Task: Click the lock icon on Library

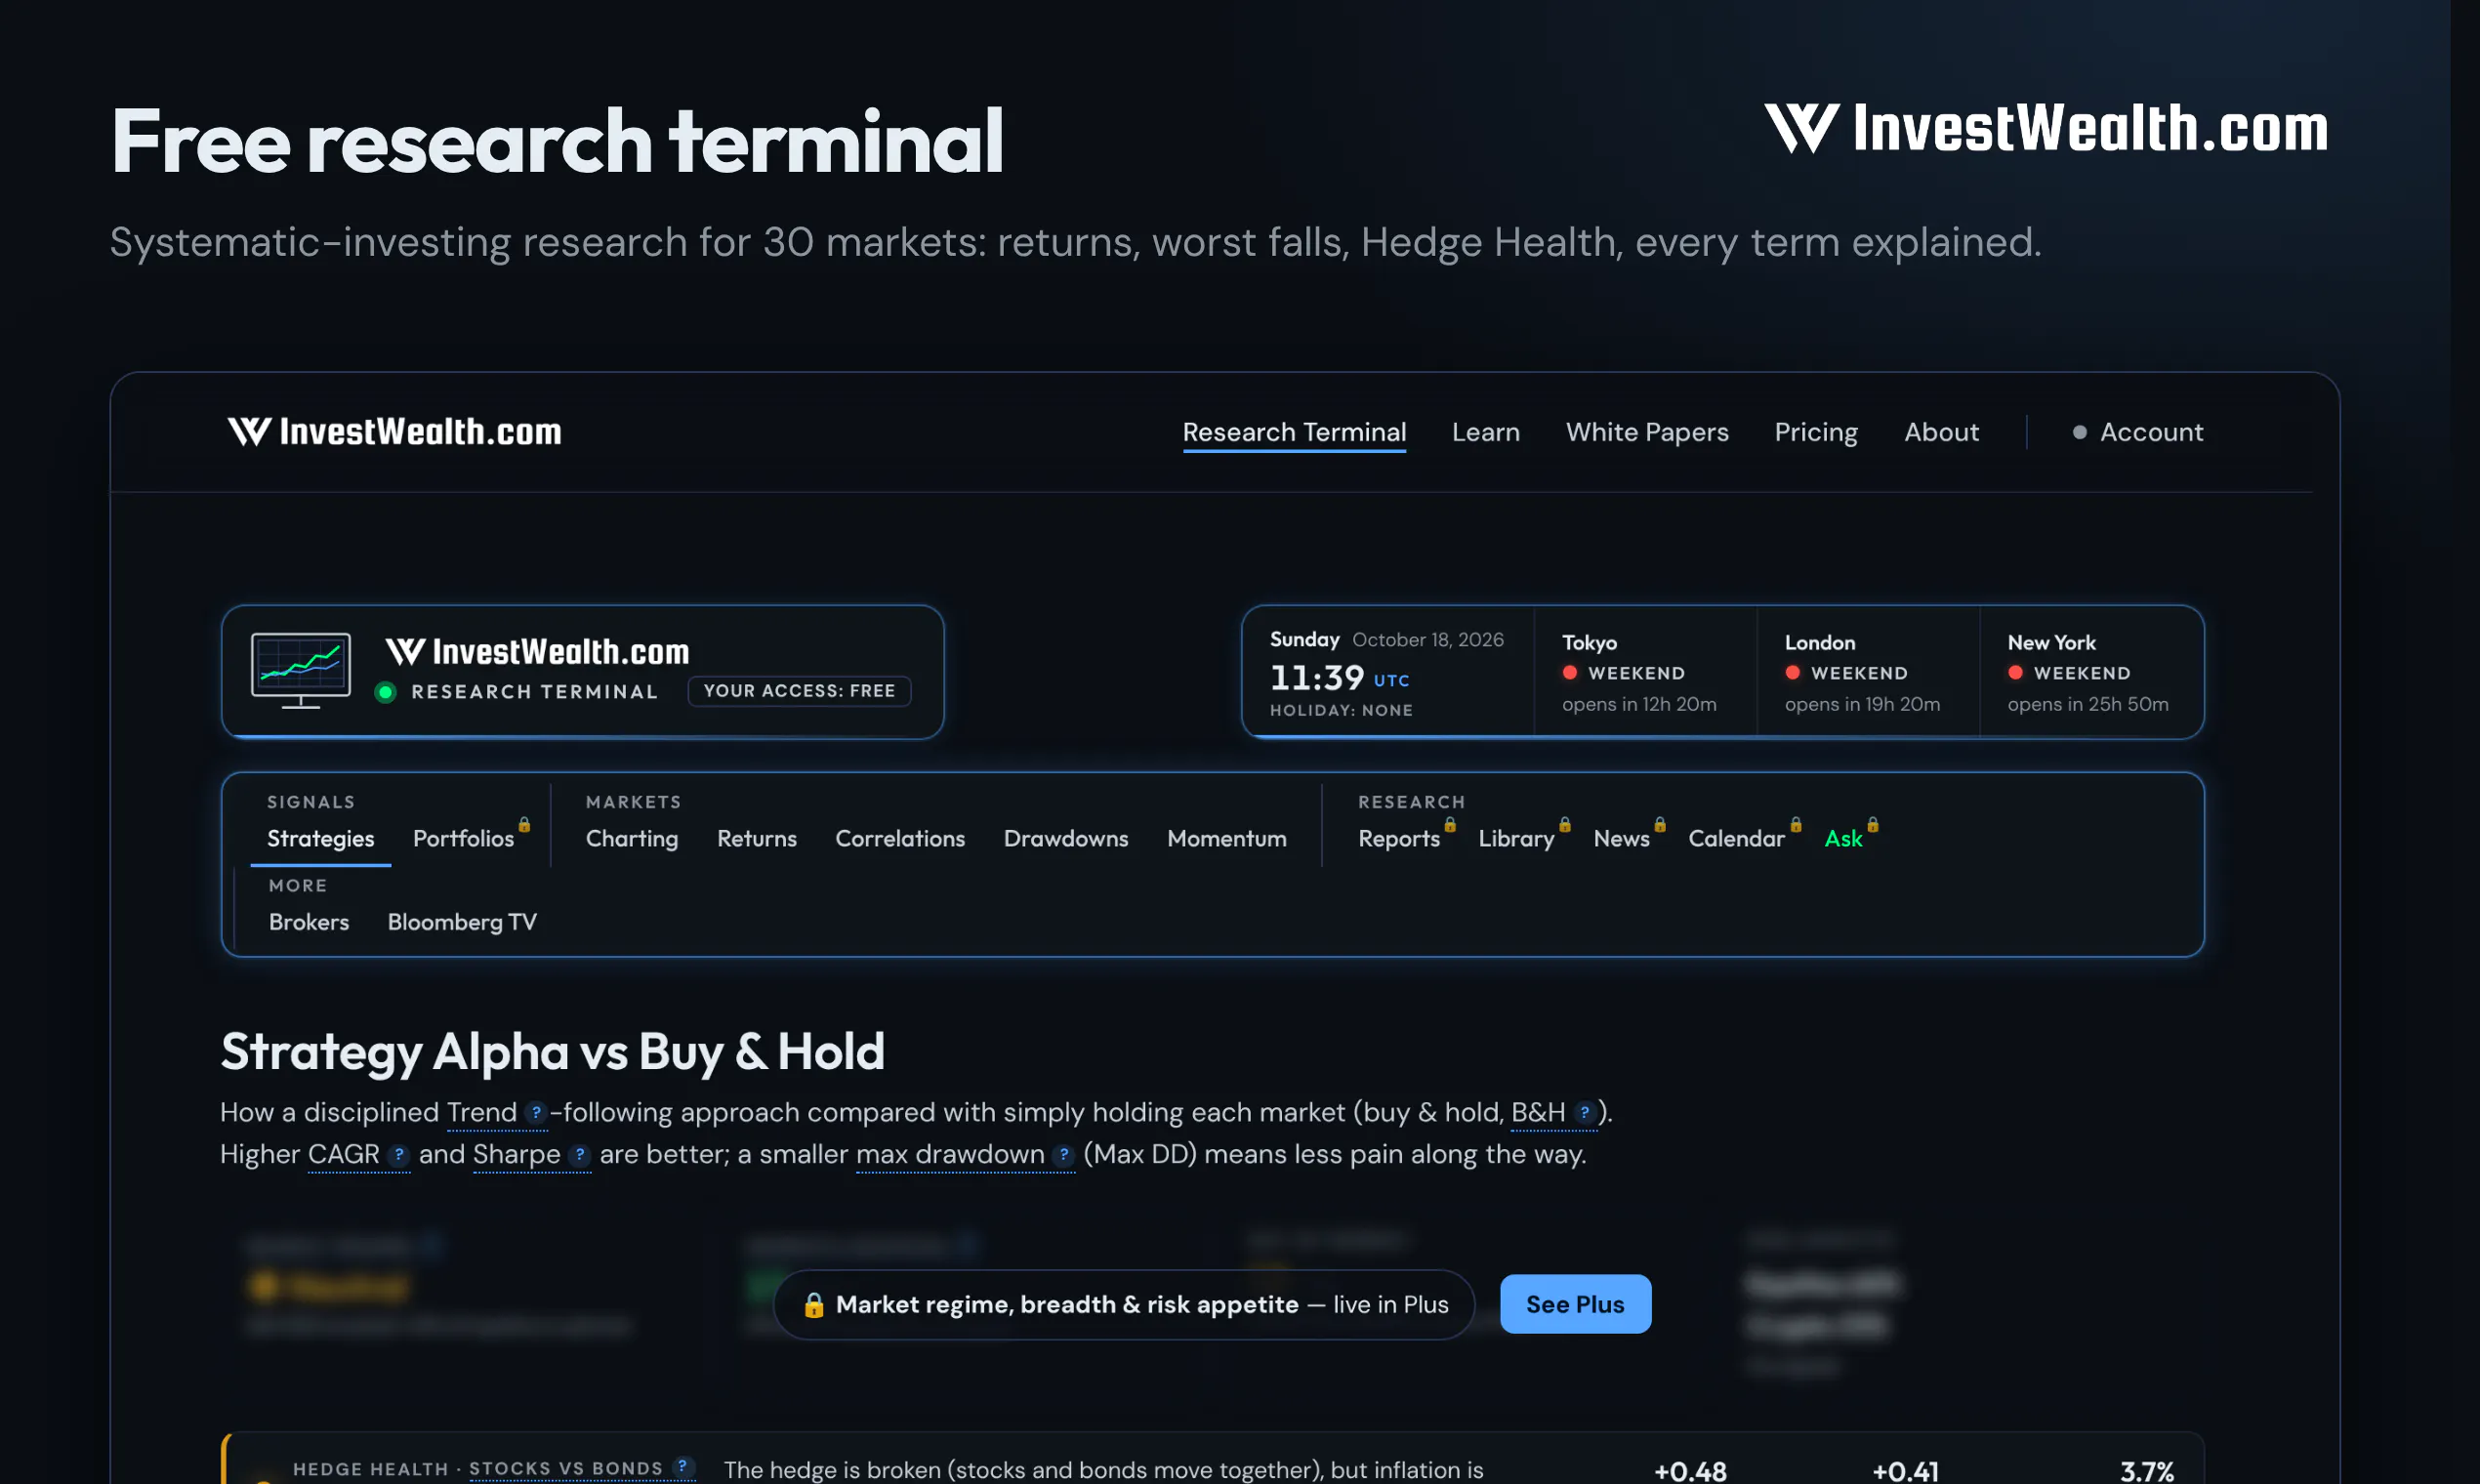Action: point(1565,825)
